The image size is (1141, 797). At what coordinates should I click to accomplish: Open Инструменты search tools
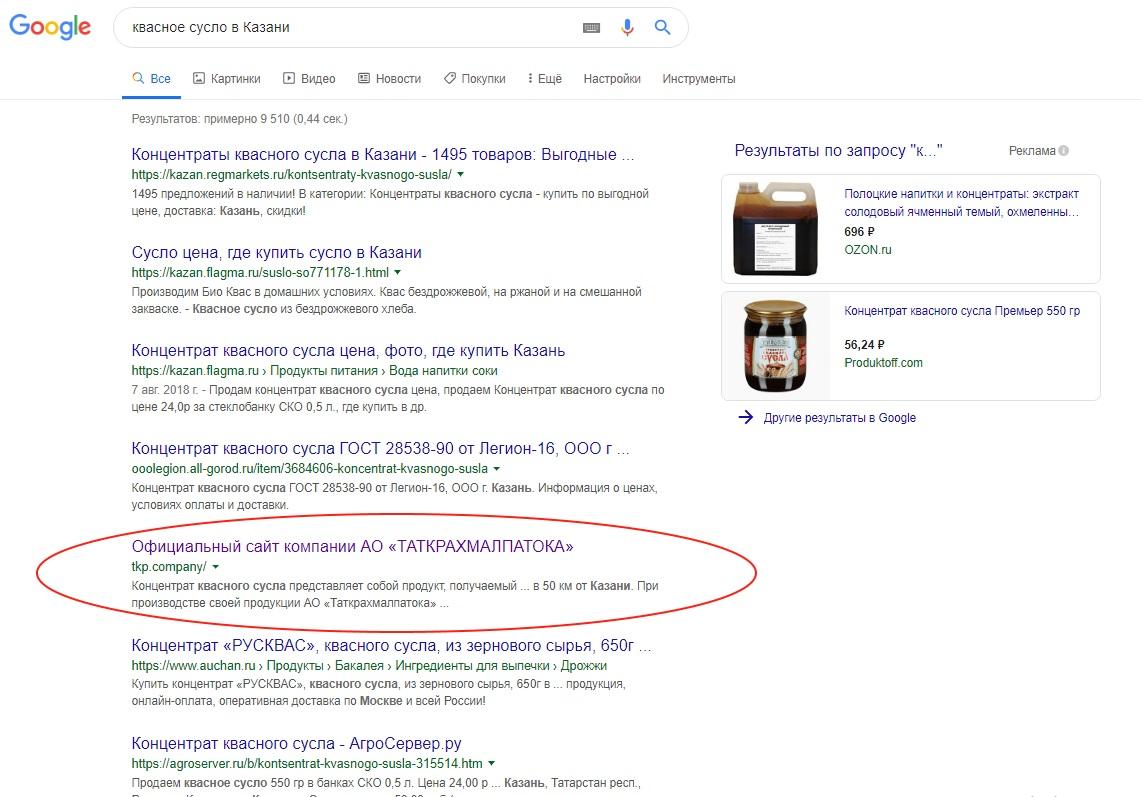(x=699, y=79)
